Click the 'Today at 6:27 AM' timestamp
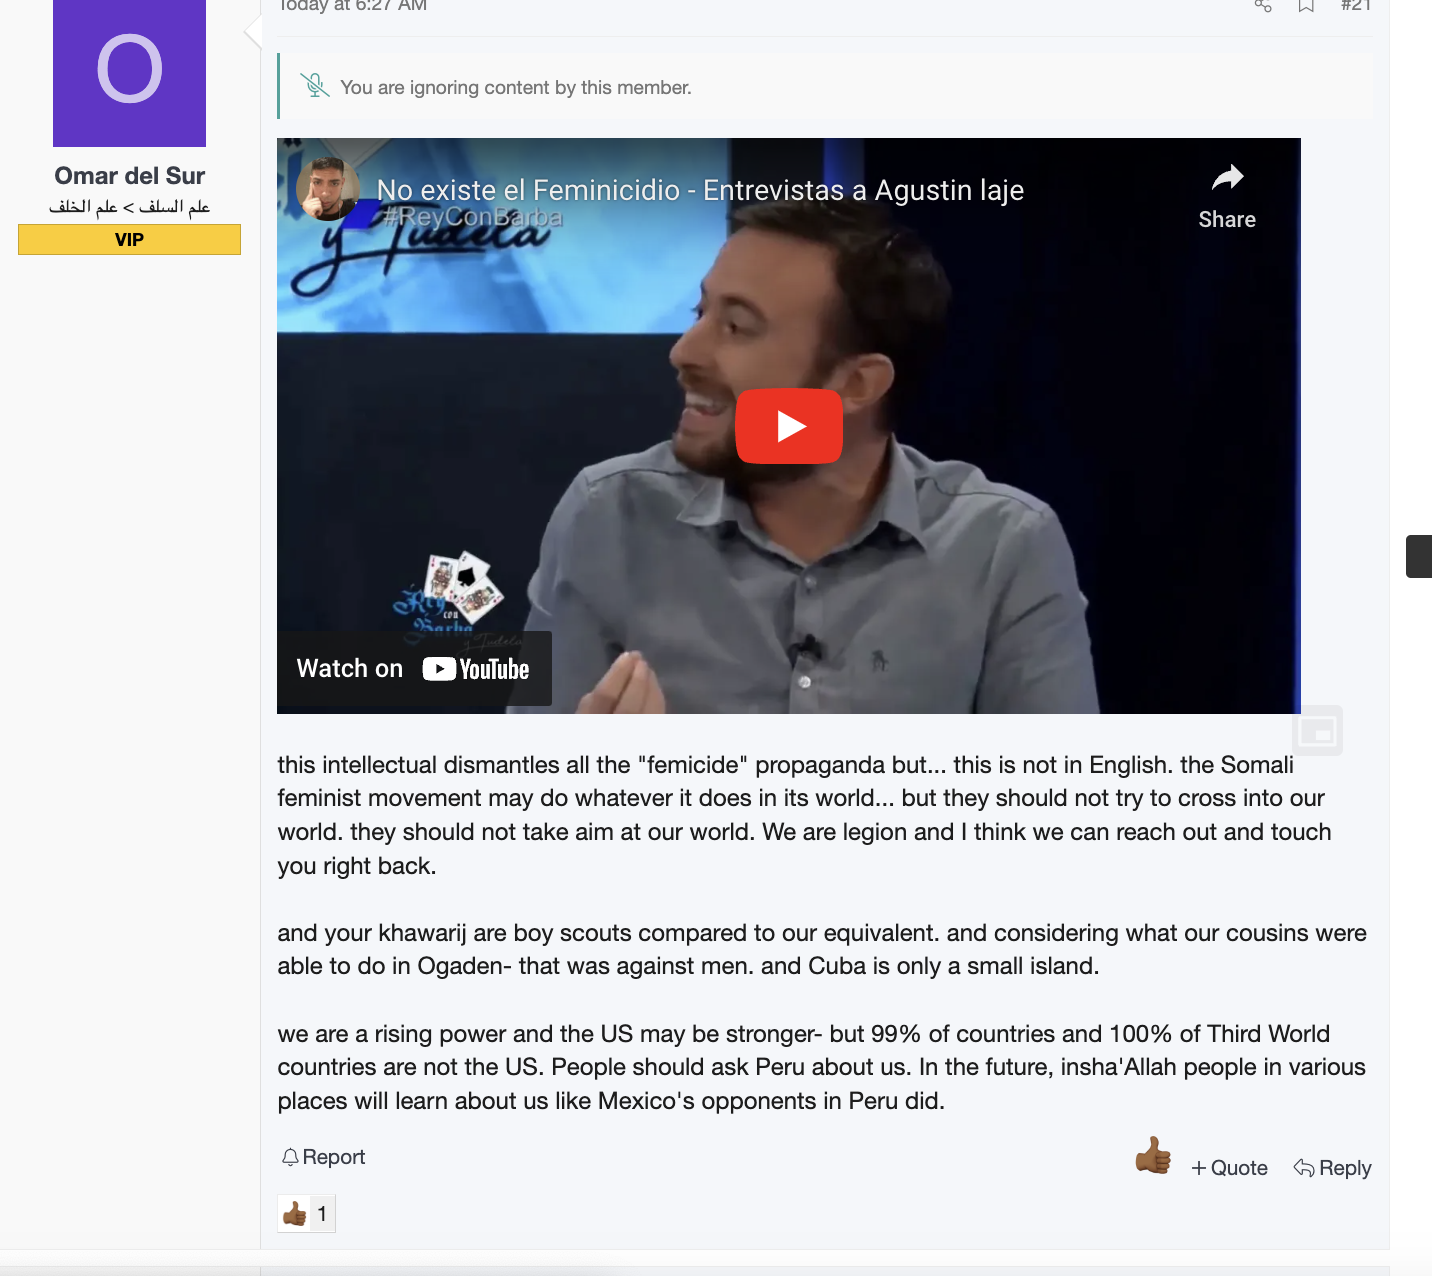Viewport: 1432px width, 1276px height. tap(352, 6)
